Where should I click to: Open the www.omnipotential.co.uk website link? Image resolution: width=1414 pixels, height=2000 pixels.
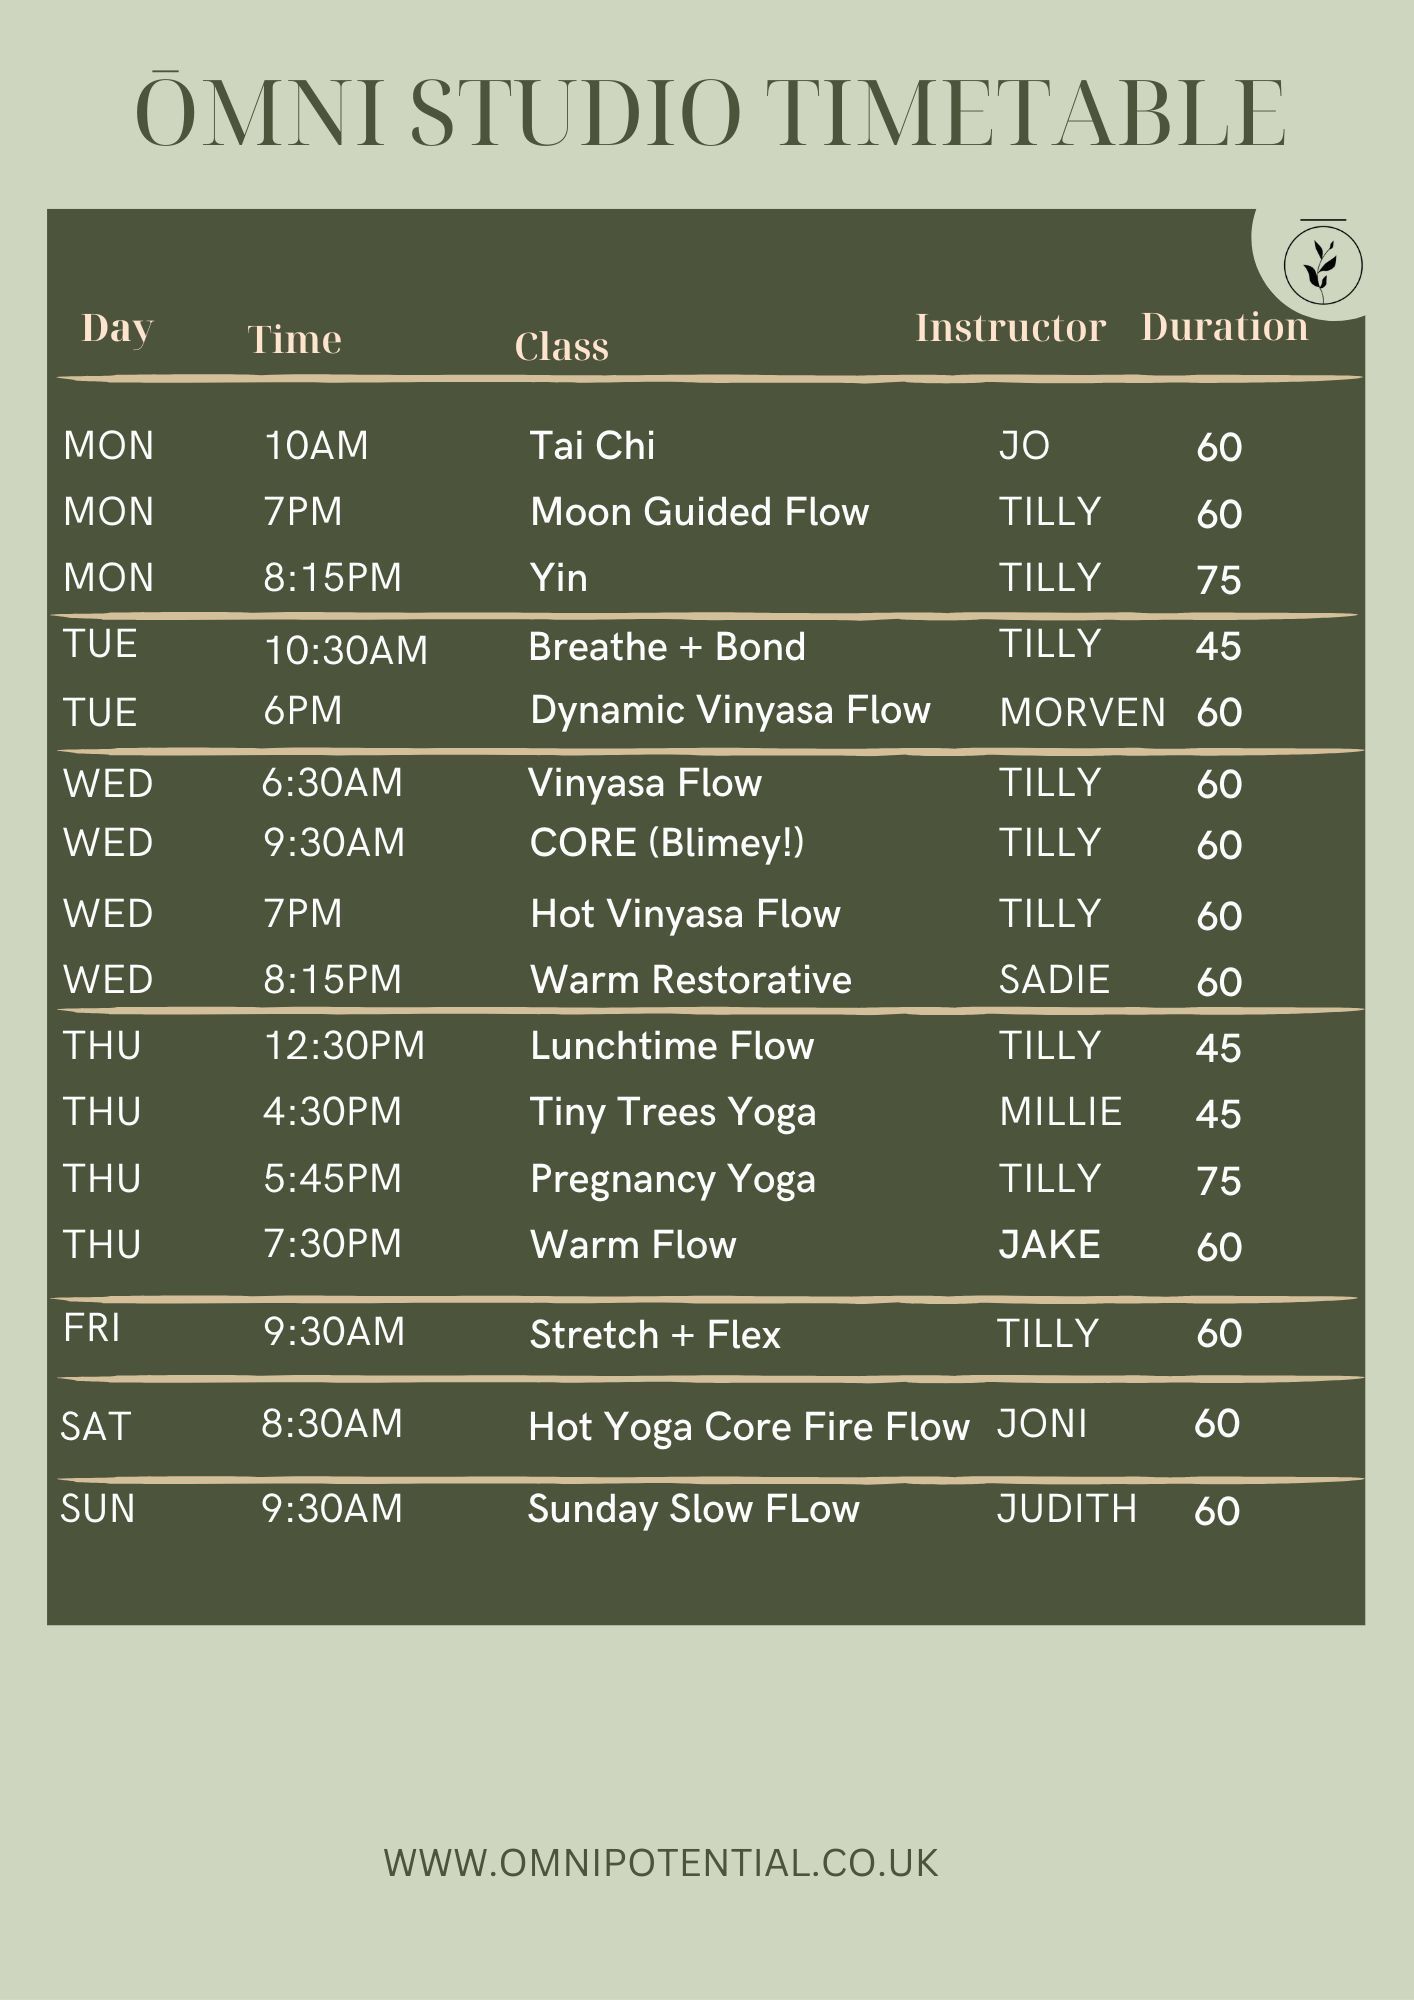point(661,1863)
